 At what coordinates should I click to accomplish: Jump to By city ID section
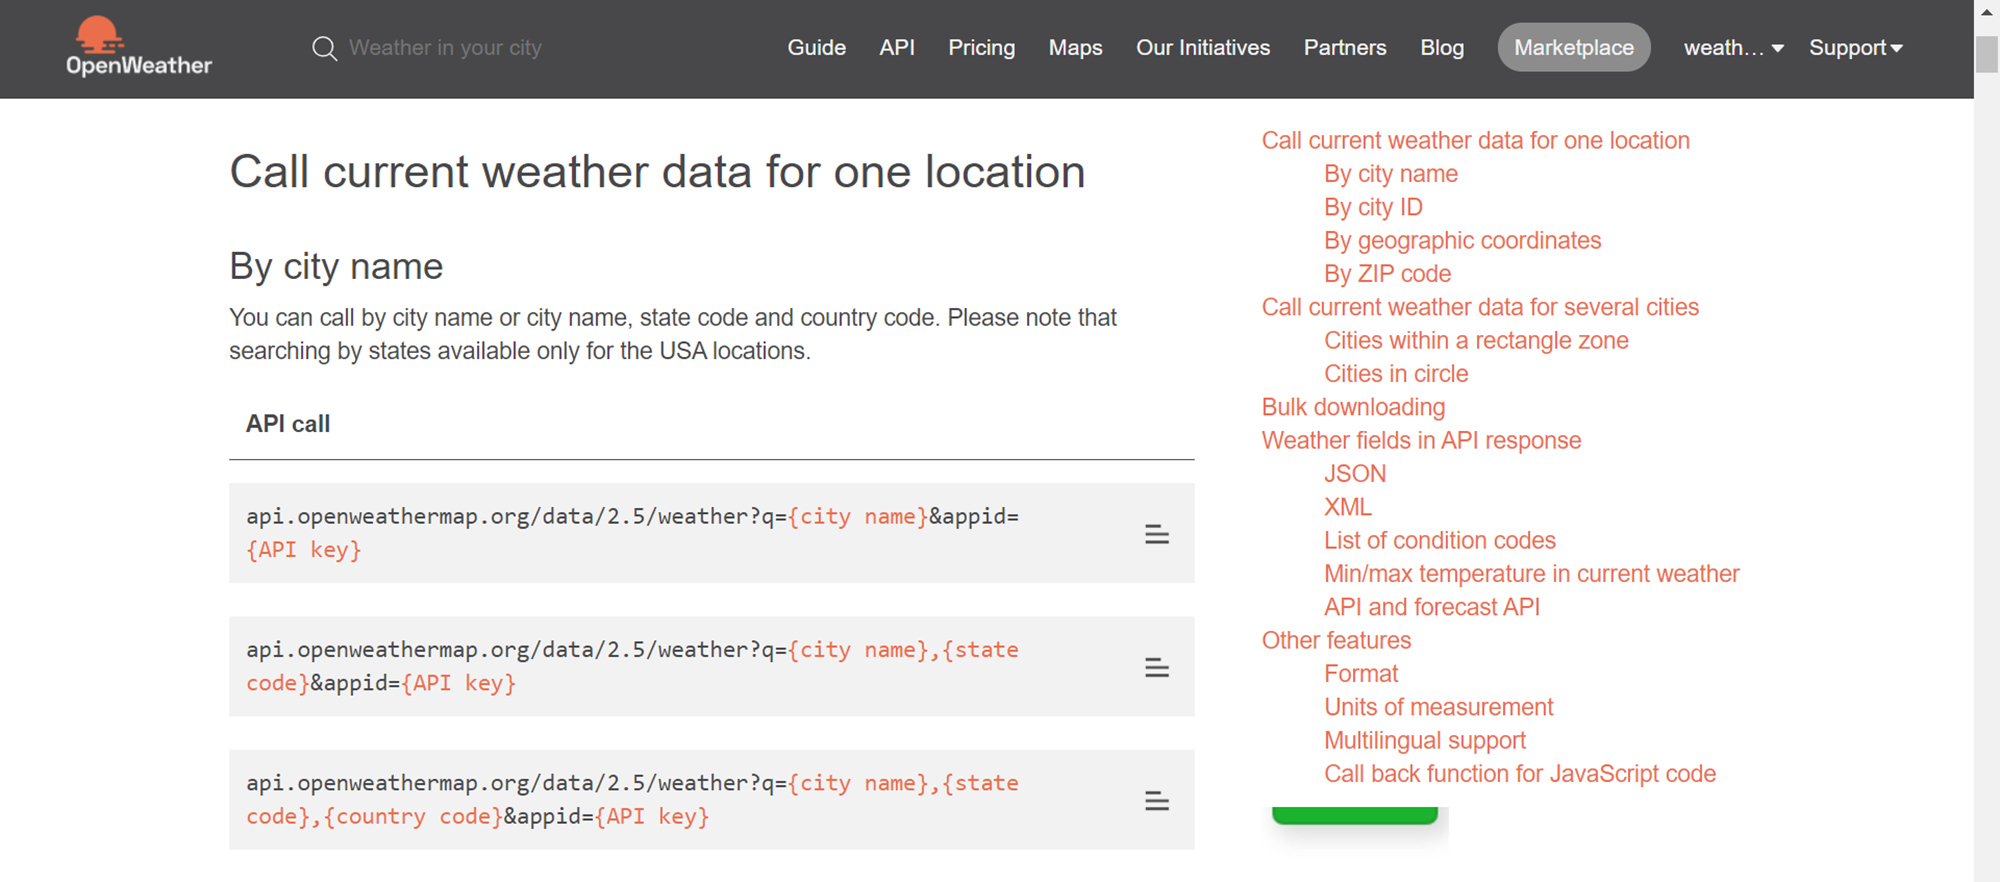pos(1373,207)
